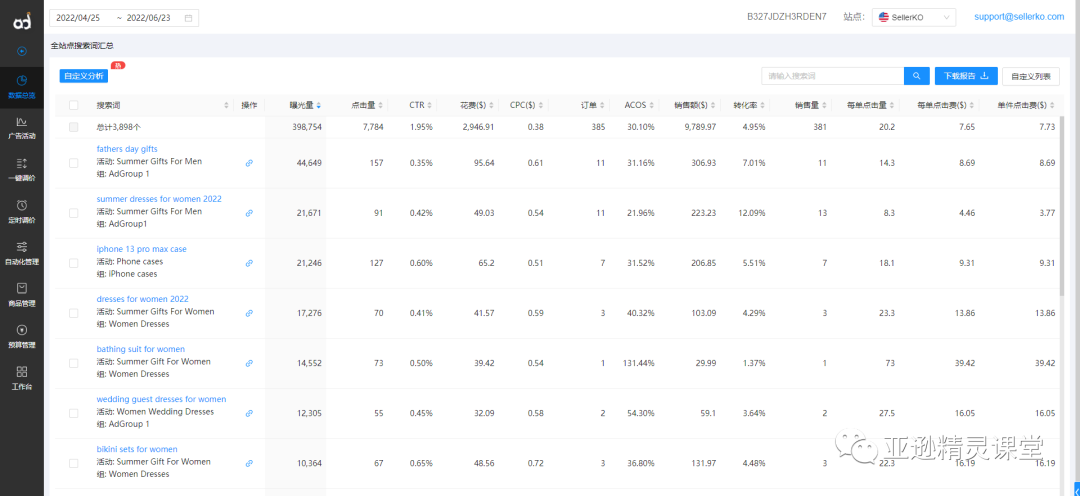Screen dimensions: 1080x496
Task: Click link icon for fathers day gifts
Action: (x=249, y=162)
